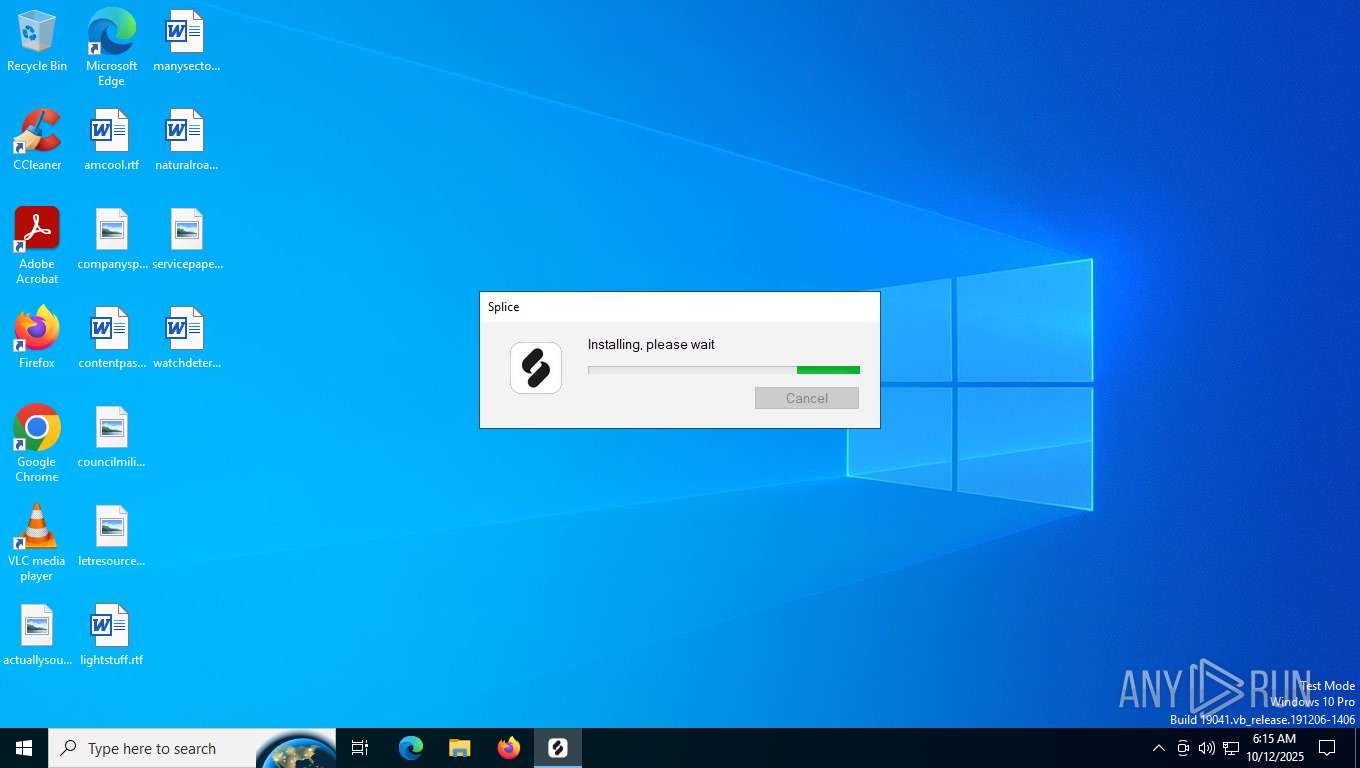Open the network status tray icon
This screenshot has height=768, width=1360.
point(1231,748)
